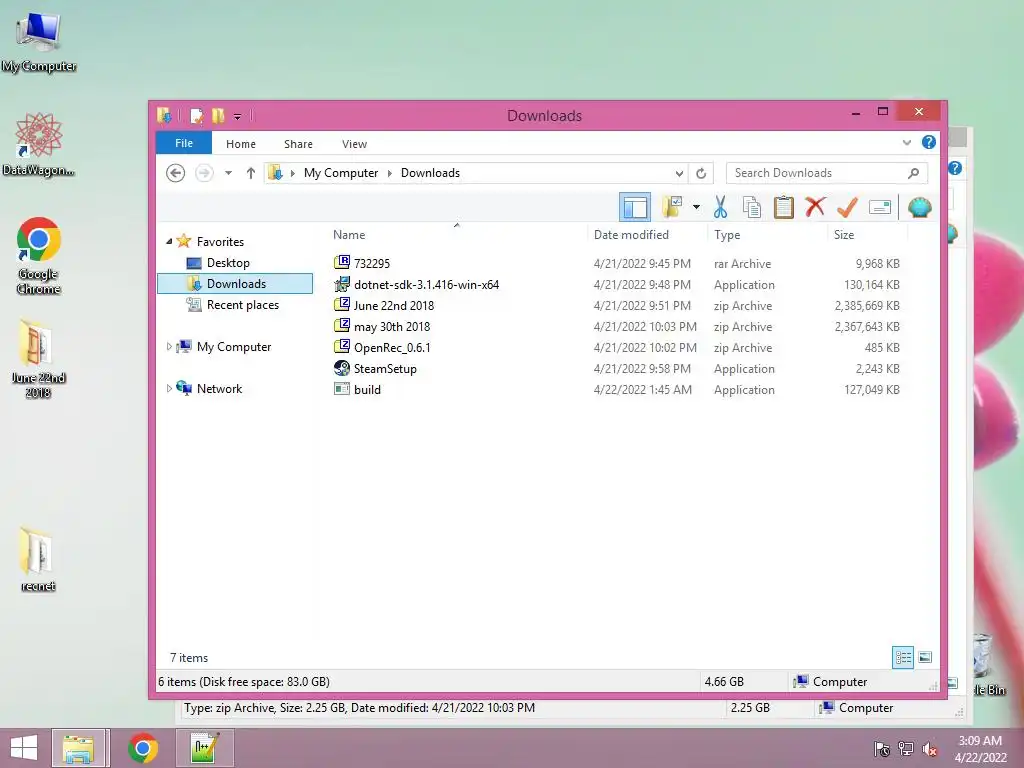The image size is (1024, 768).
Task: Go back with the Back arrow button
Action: 175,173
